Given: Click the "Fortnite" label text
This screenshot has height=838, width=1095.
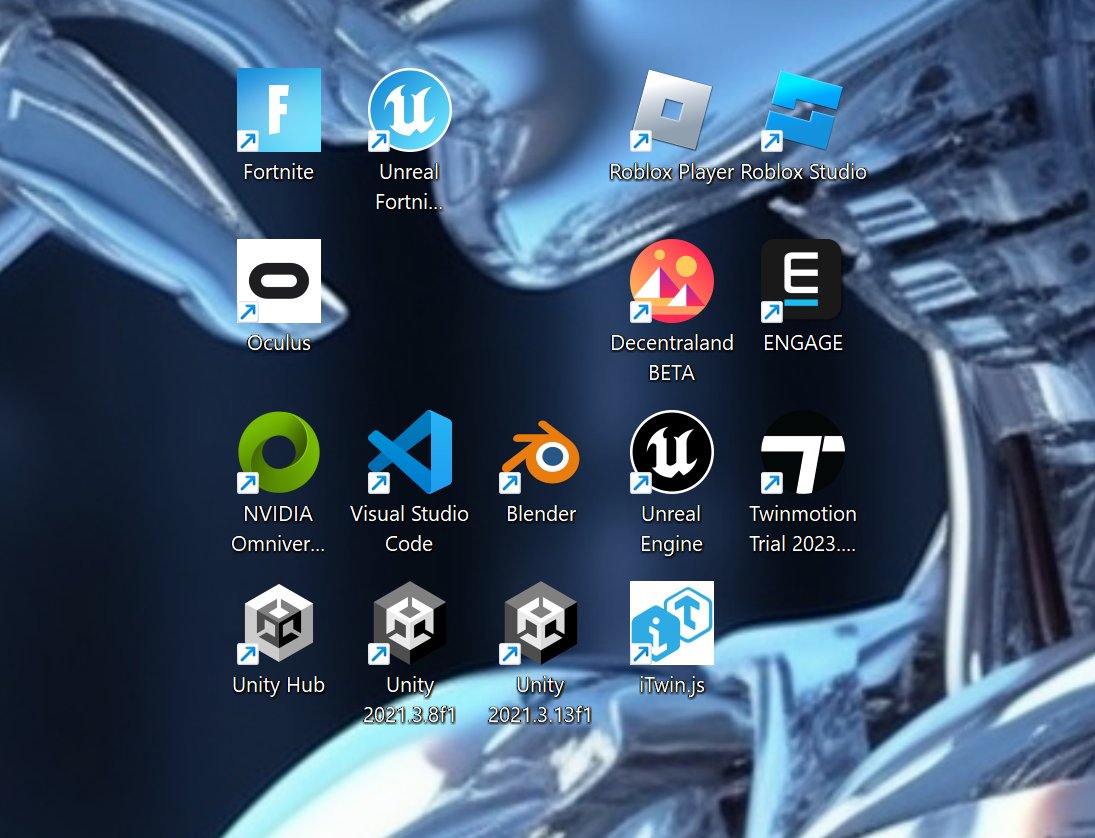Looking at the screenshot, I should [279, 172].
